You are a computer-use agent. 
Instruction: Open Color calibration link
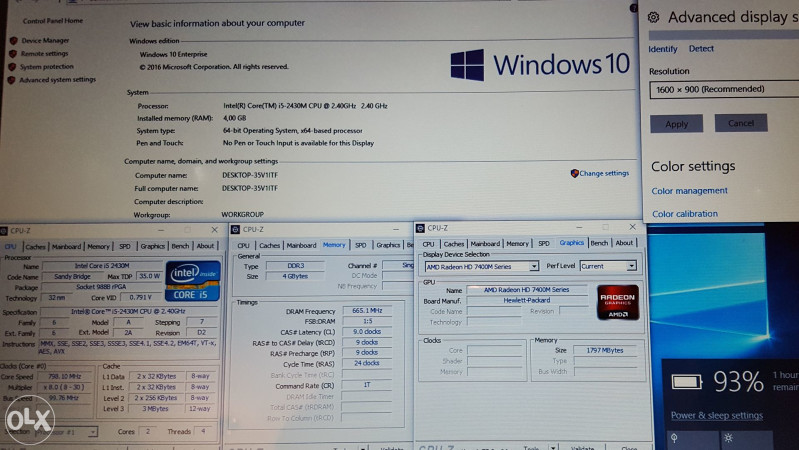pyautogui.click(x=685, y=214)
